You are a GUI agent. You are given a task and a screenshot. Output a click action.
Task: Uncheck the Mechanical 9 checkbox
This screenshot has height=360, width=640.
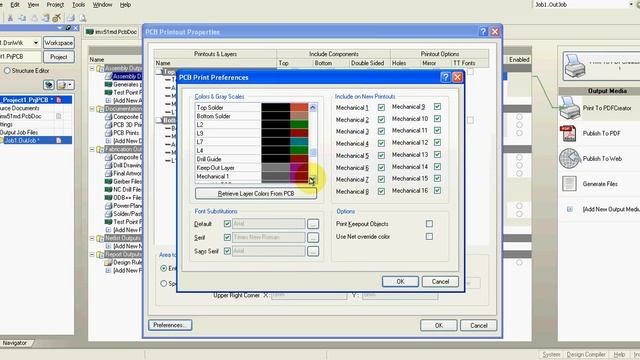pos(437,107)
